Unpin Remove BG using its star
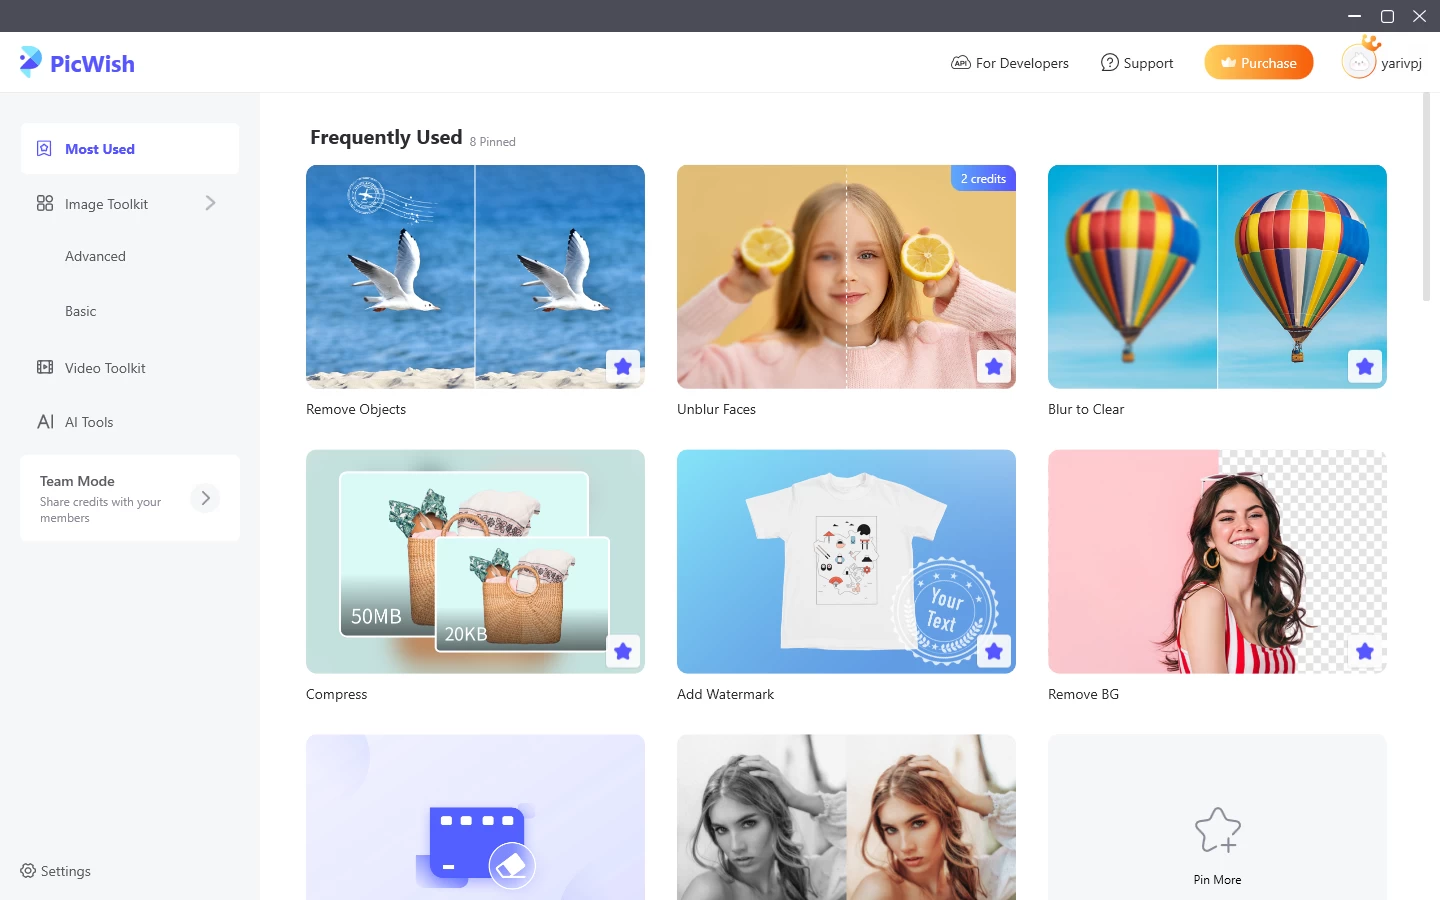The height and width of the screenshot is (900, 1440). click(x=1365, y=652)
